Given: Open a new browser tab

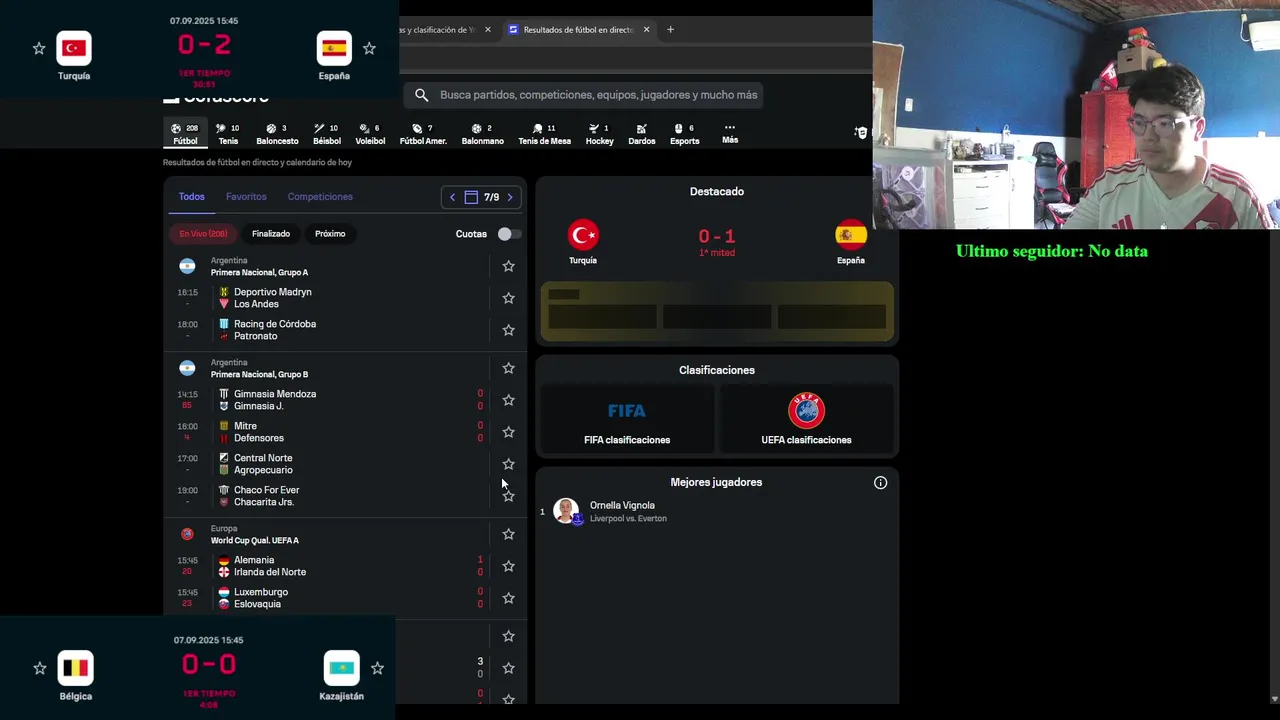Looking at the screenshot, I should pyautogui.click(x=670, y=30).
